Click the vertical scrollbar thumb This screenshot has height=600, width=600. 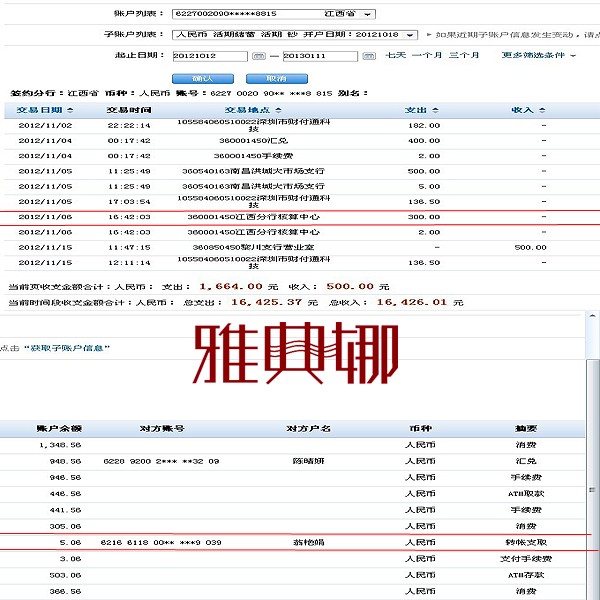[x=592, y=478]
